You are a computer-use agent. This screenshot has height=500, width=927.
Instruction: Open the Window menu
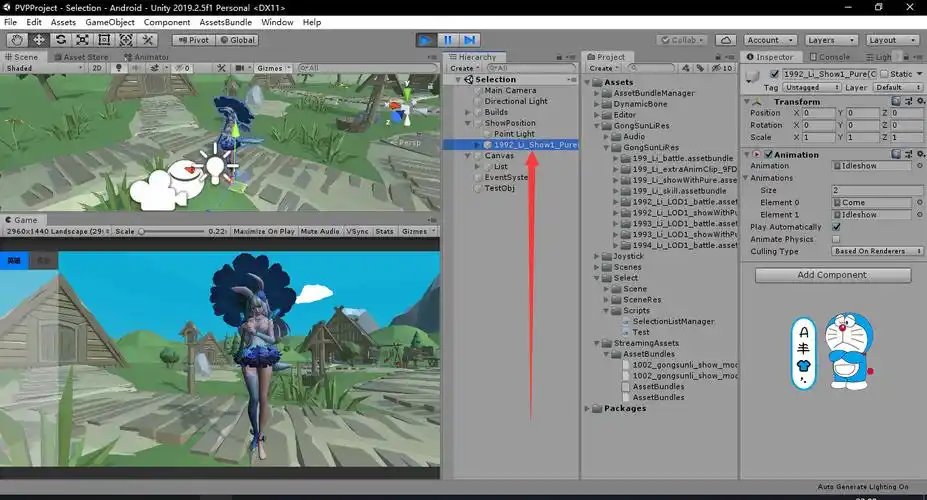277,22
